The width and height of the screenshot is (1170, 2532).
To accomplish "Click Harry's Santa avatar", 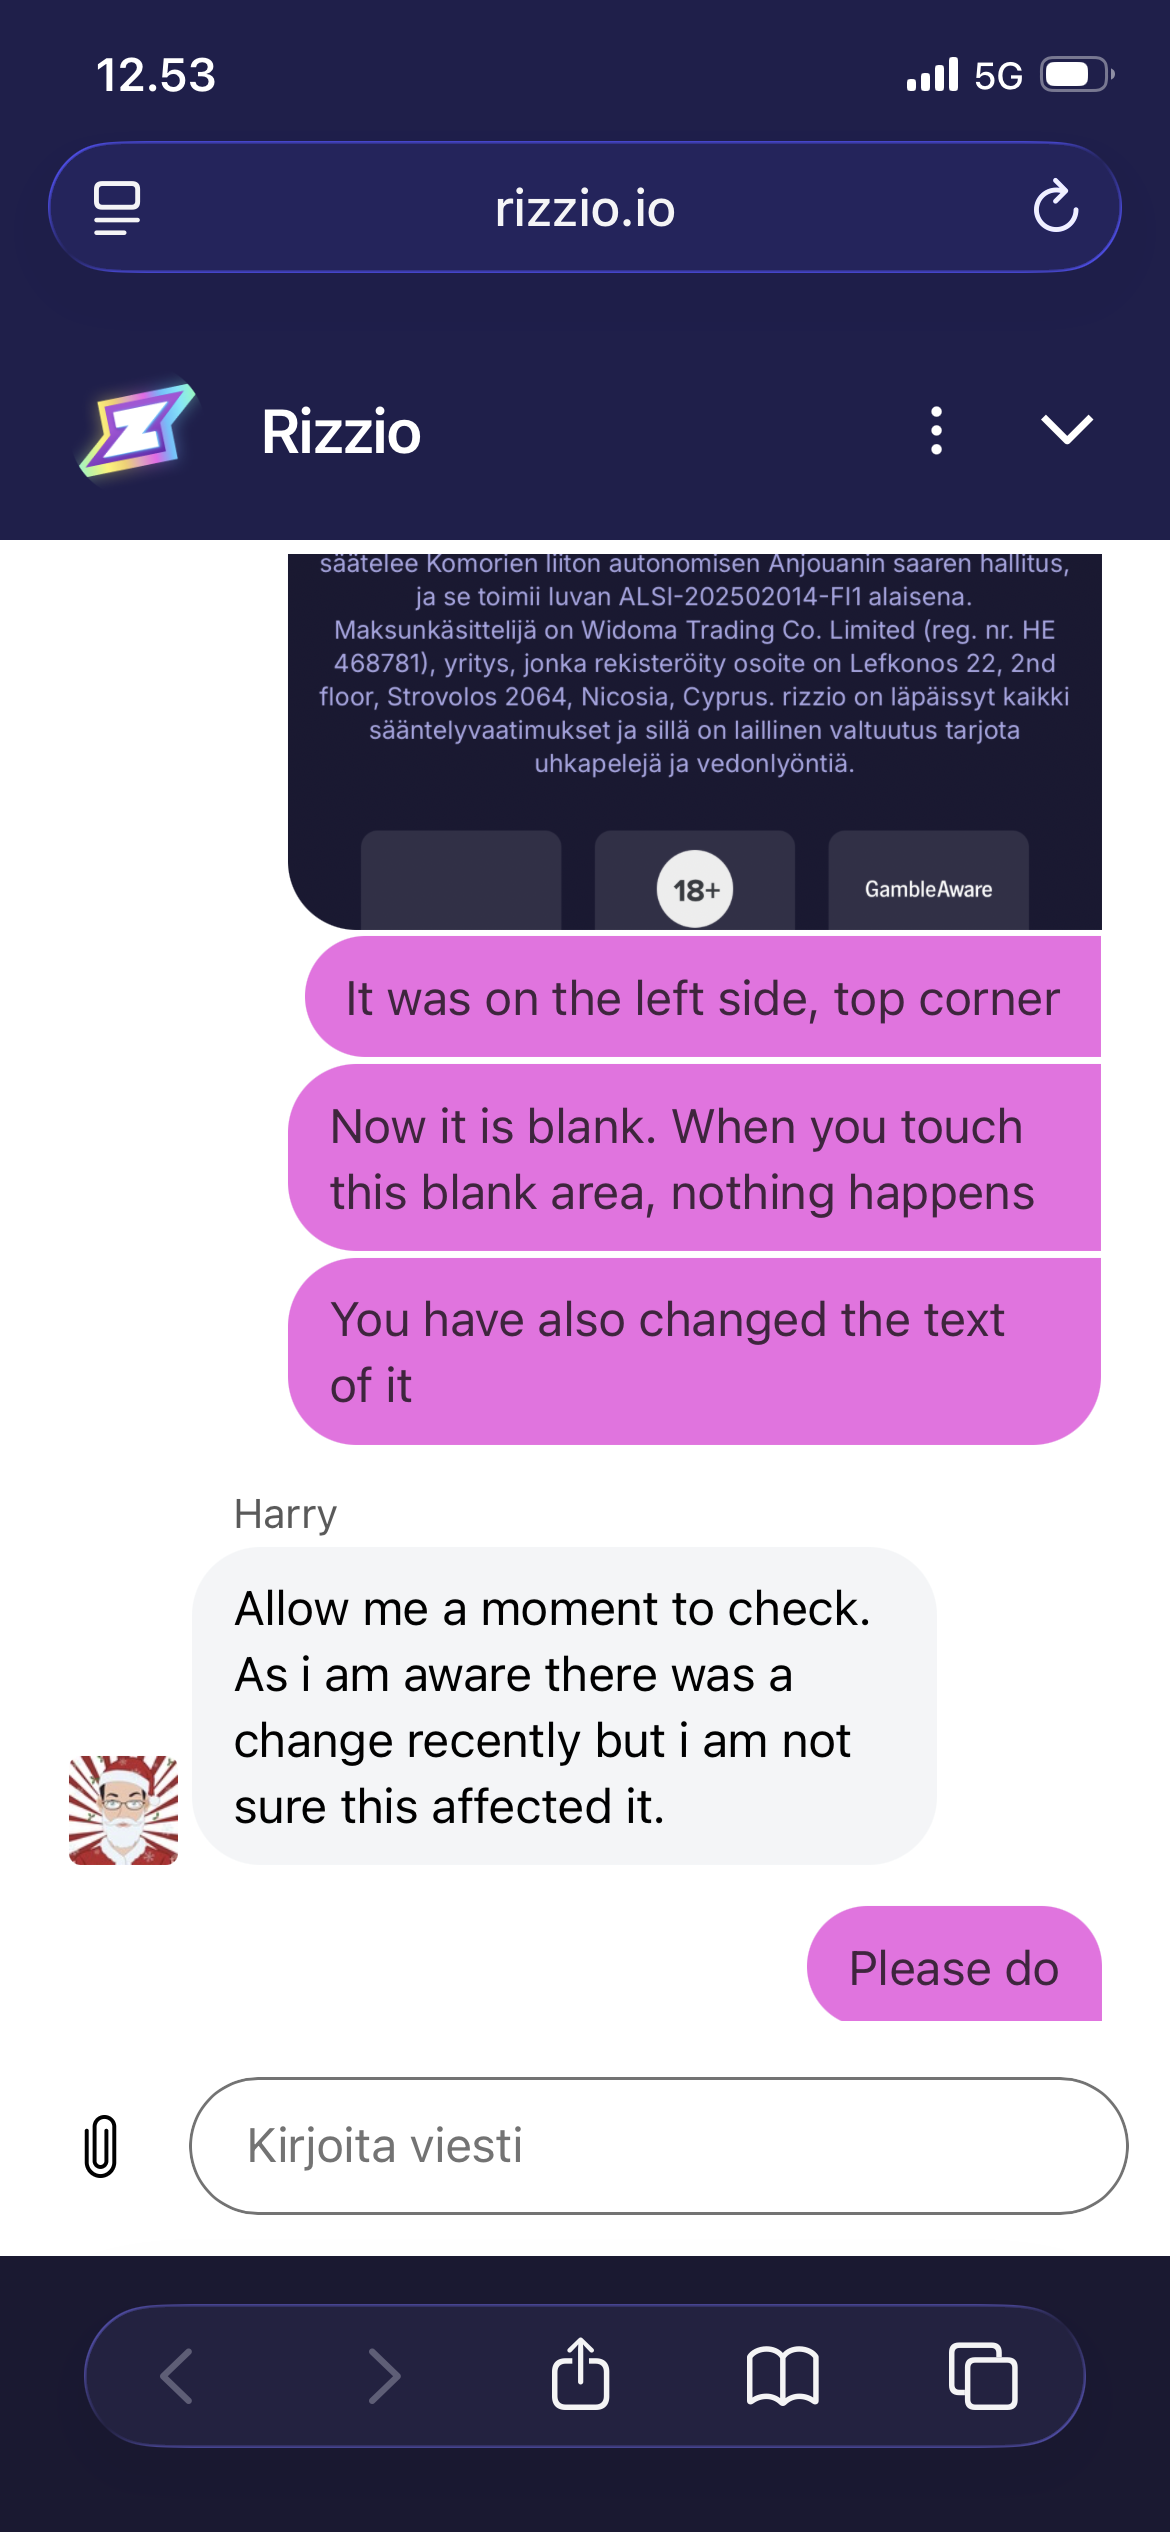I will coord(123,1810).
